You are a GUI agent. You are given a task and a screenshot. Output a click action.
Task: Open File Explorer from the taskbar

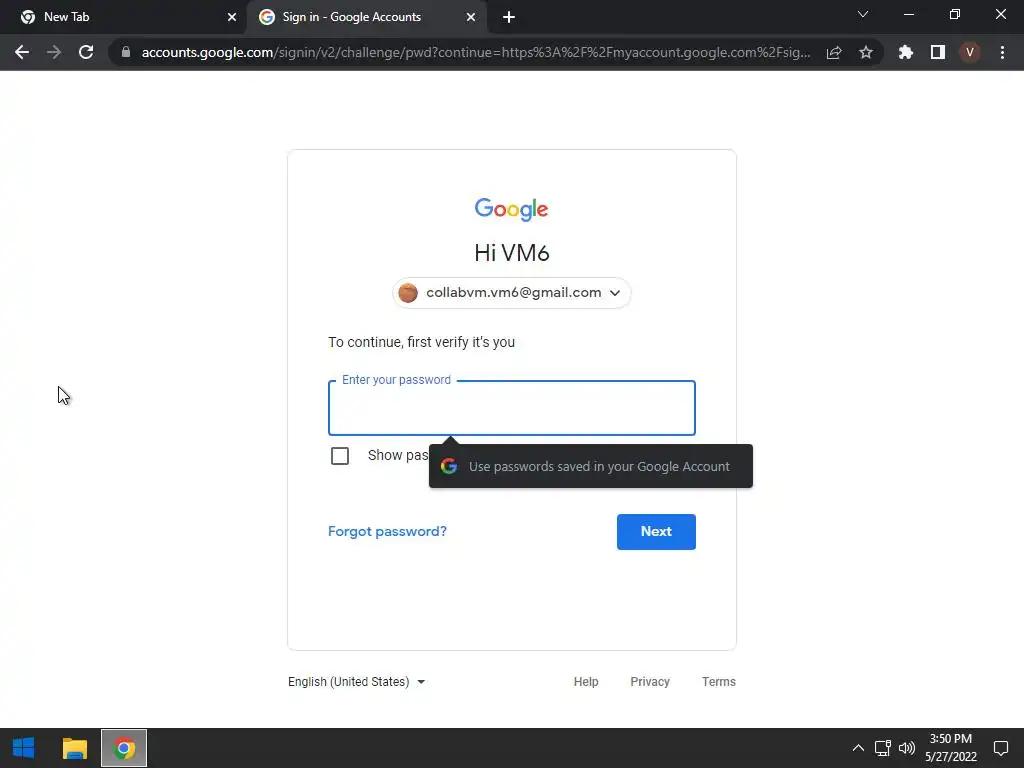74,748
